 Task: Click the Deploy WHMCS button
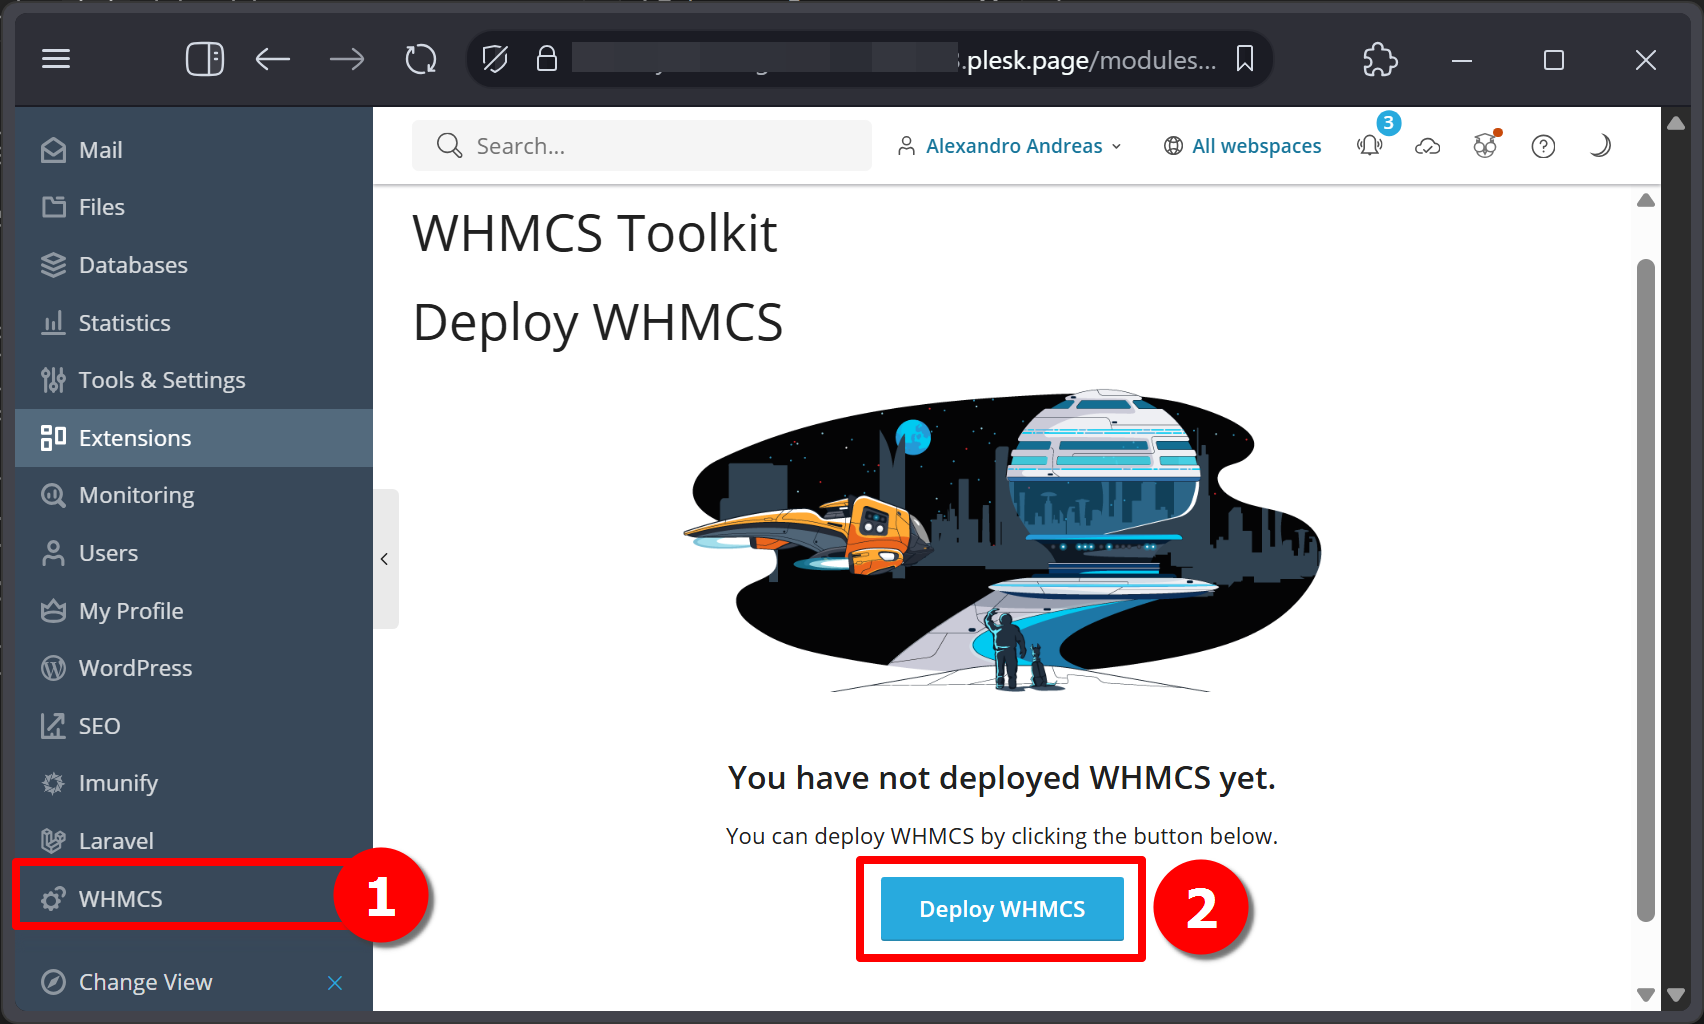point(1002,909)
